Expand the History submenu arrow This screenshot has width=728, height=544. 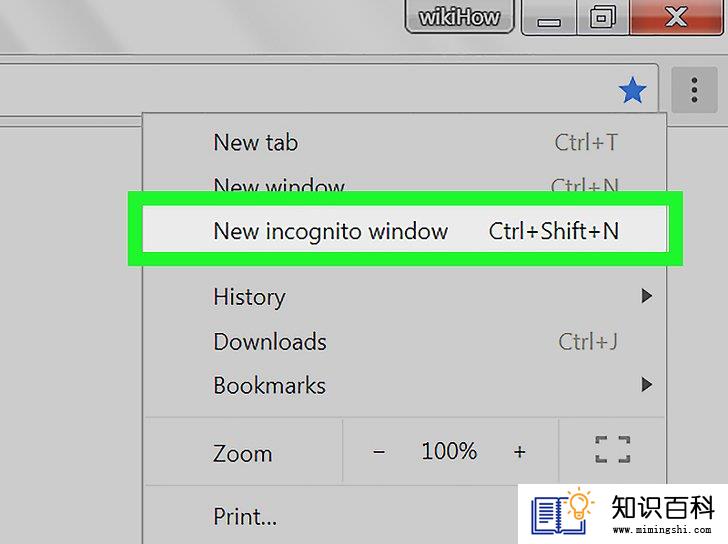pos(646,296)
